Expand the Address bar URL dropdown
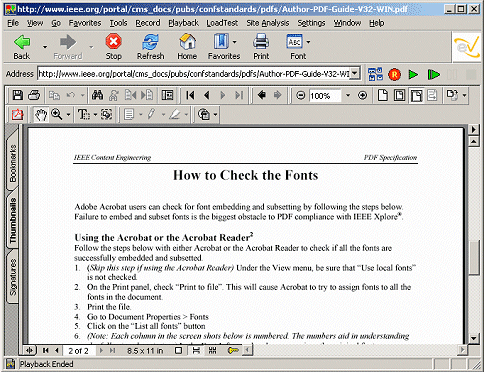The width and height of the screenshot is (484, 372). [x=355, y=73]
